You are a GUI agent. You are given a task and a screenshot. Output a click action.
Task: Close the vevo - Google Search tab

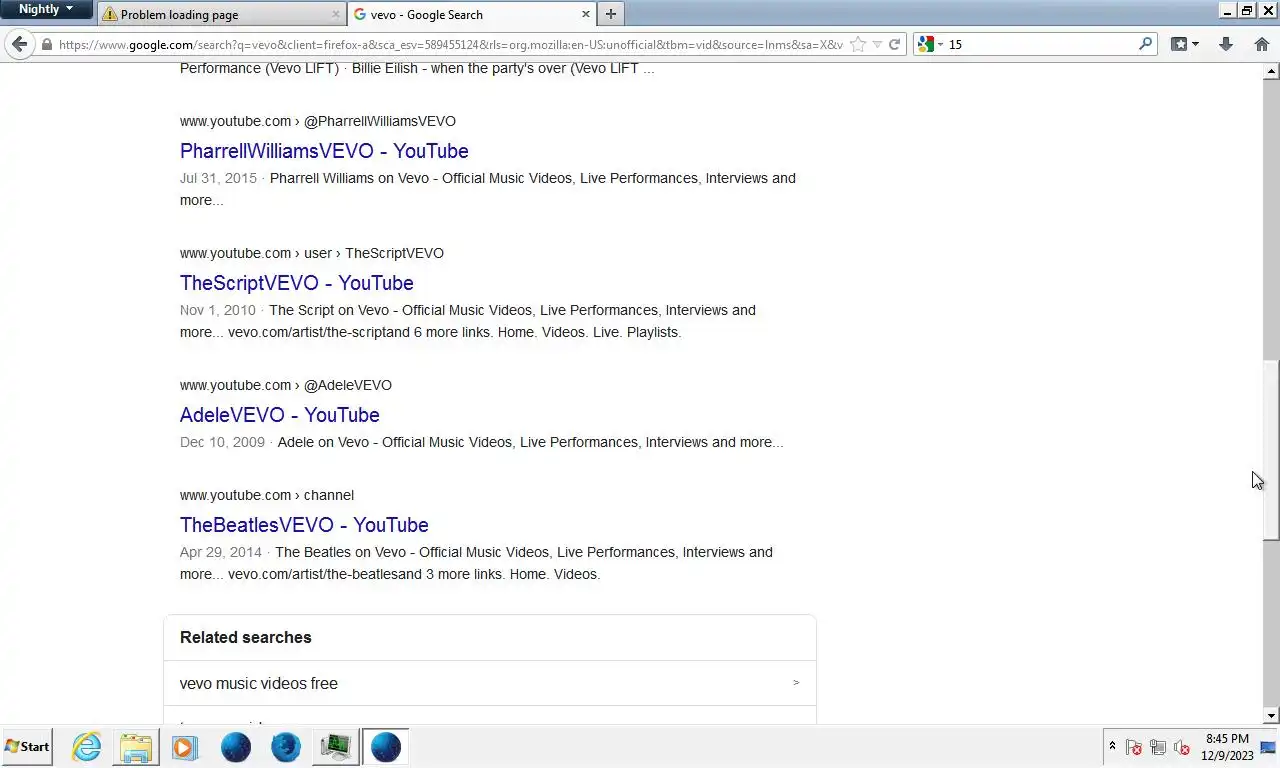coord(585,14)
